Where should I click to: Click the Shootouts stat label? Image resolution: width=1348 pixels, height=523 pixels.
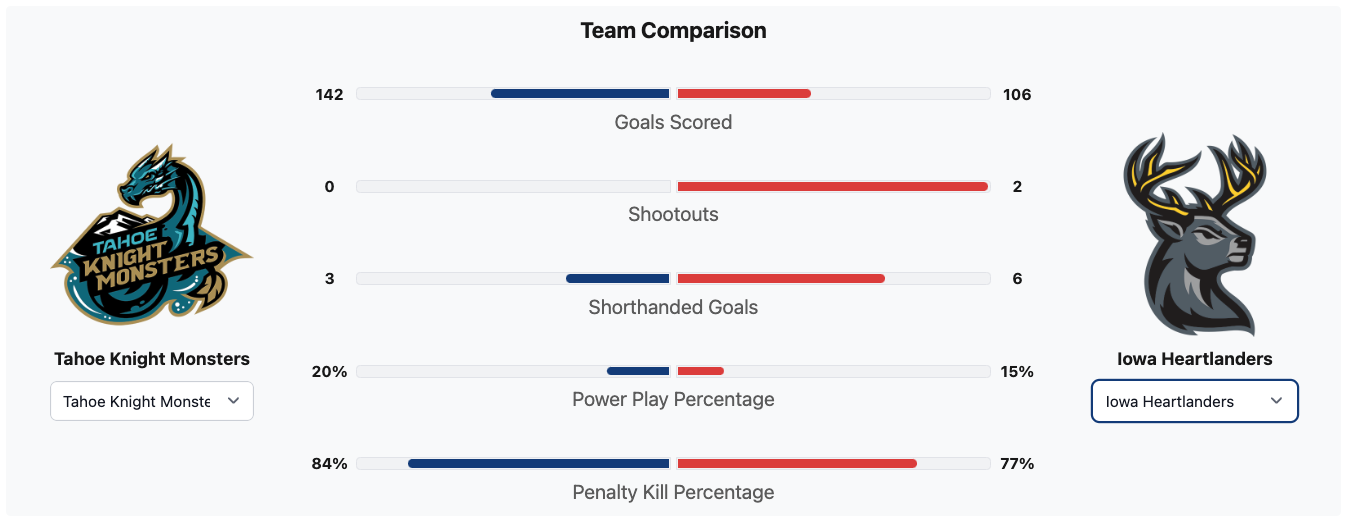673,214
